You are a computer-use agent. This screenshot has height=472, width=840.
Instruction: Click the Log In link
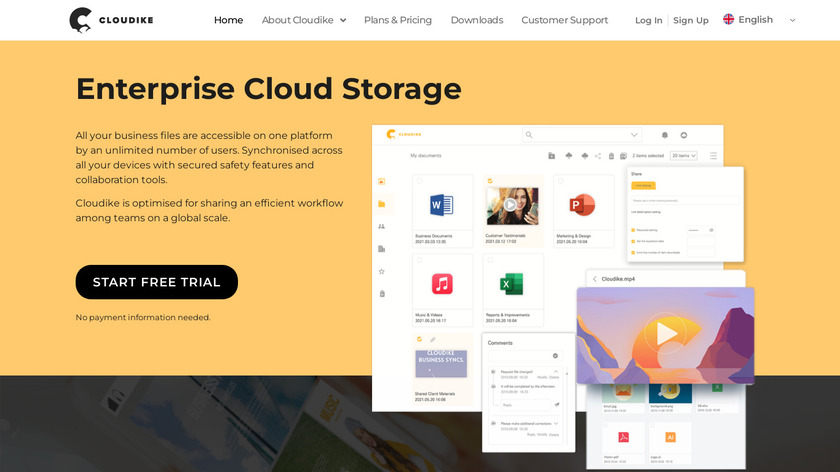point(648,20)
